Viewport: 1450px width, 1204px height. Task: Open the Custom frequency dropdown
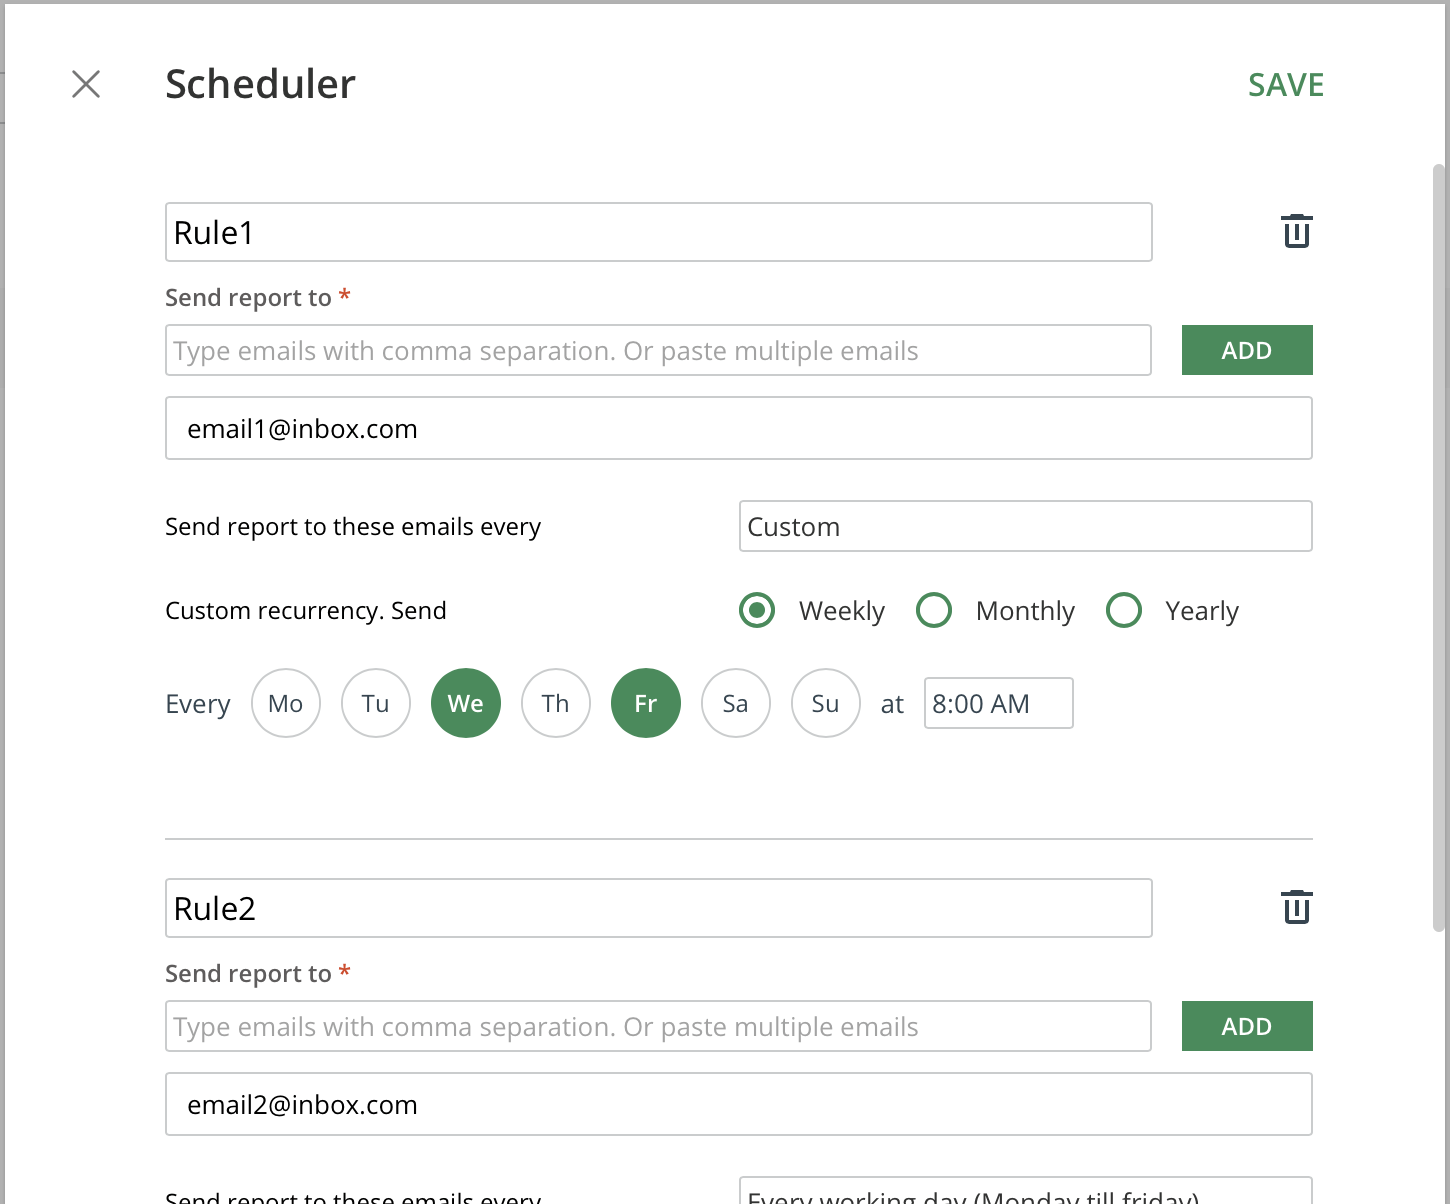(x=1026, y=526)
